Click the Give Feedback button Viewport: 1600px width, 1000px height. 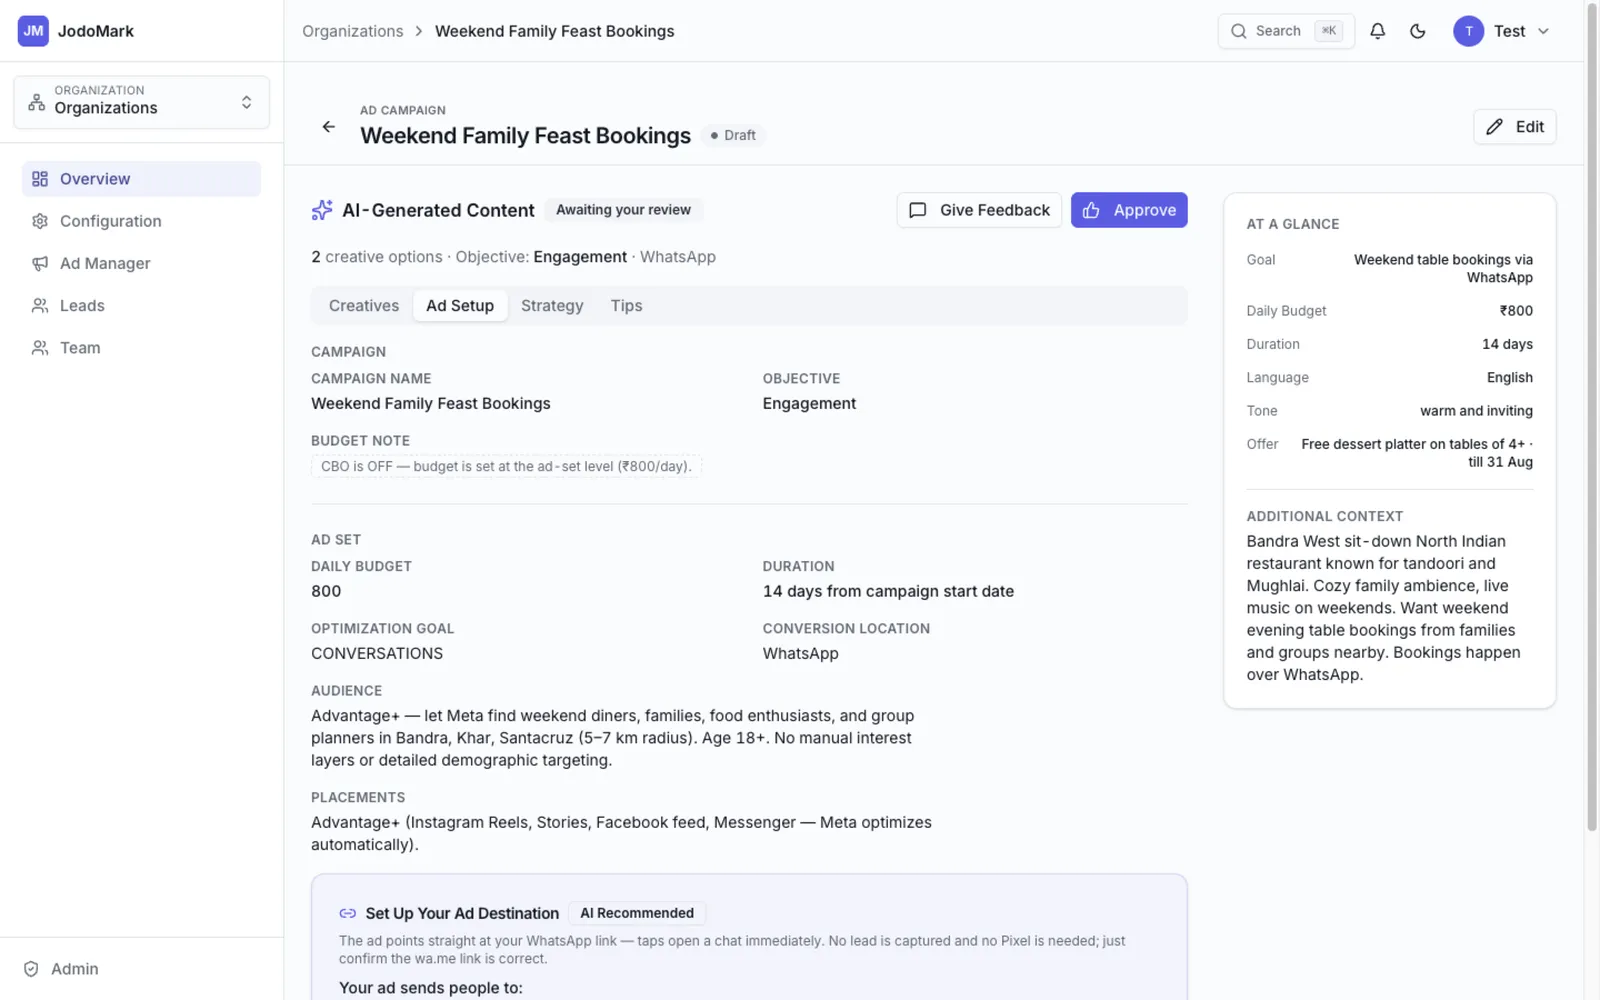(x=979, y=210)
